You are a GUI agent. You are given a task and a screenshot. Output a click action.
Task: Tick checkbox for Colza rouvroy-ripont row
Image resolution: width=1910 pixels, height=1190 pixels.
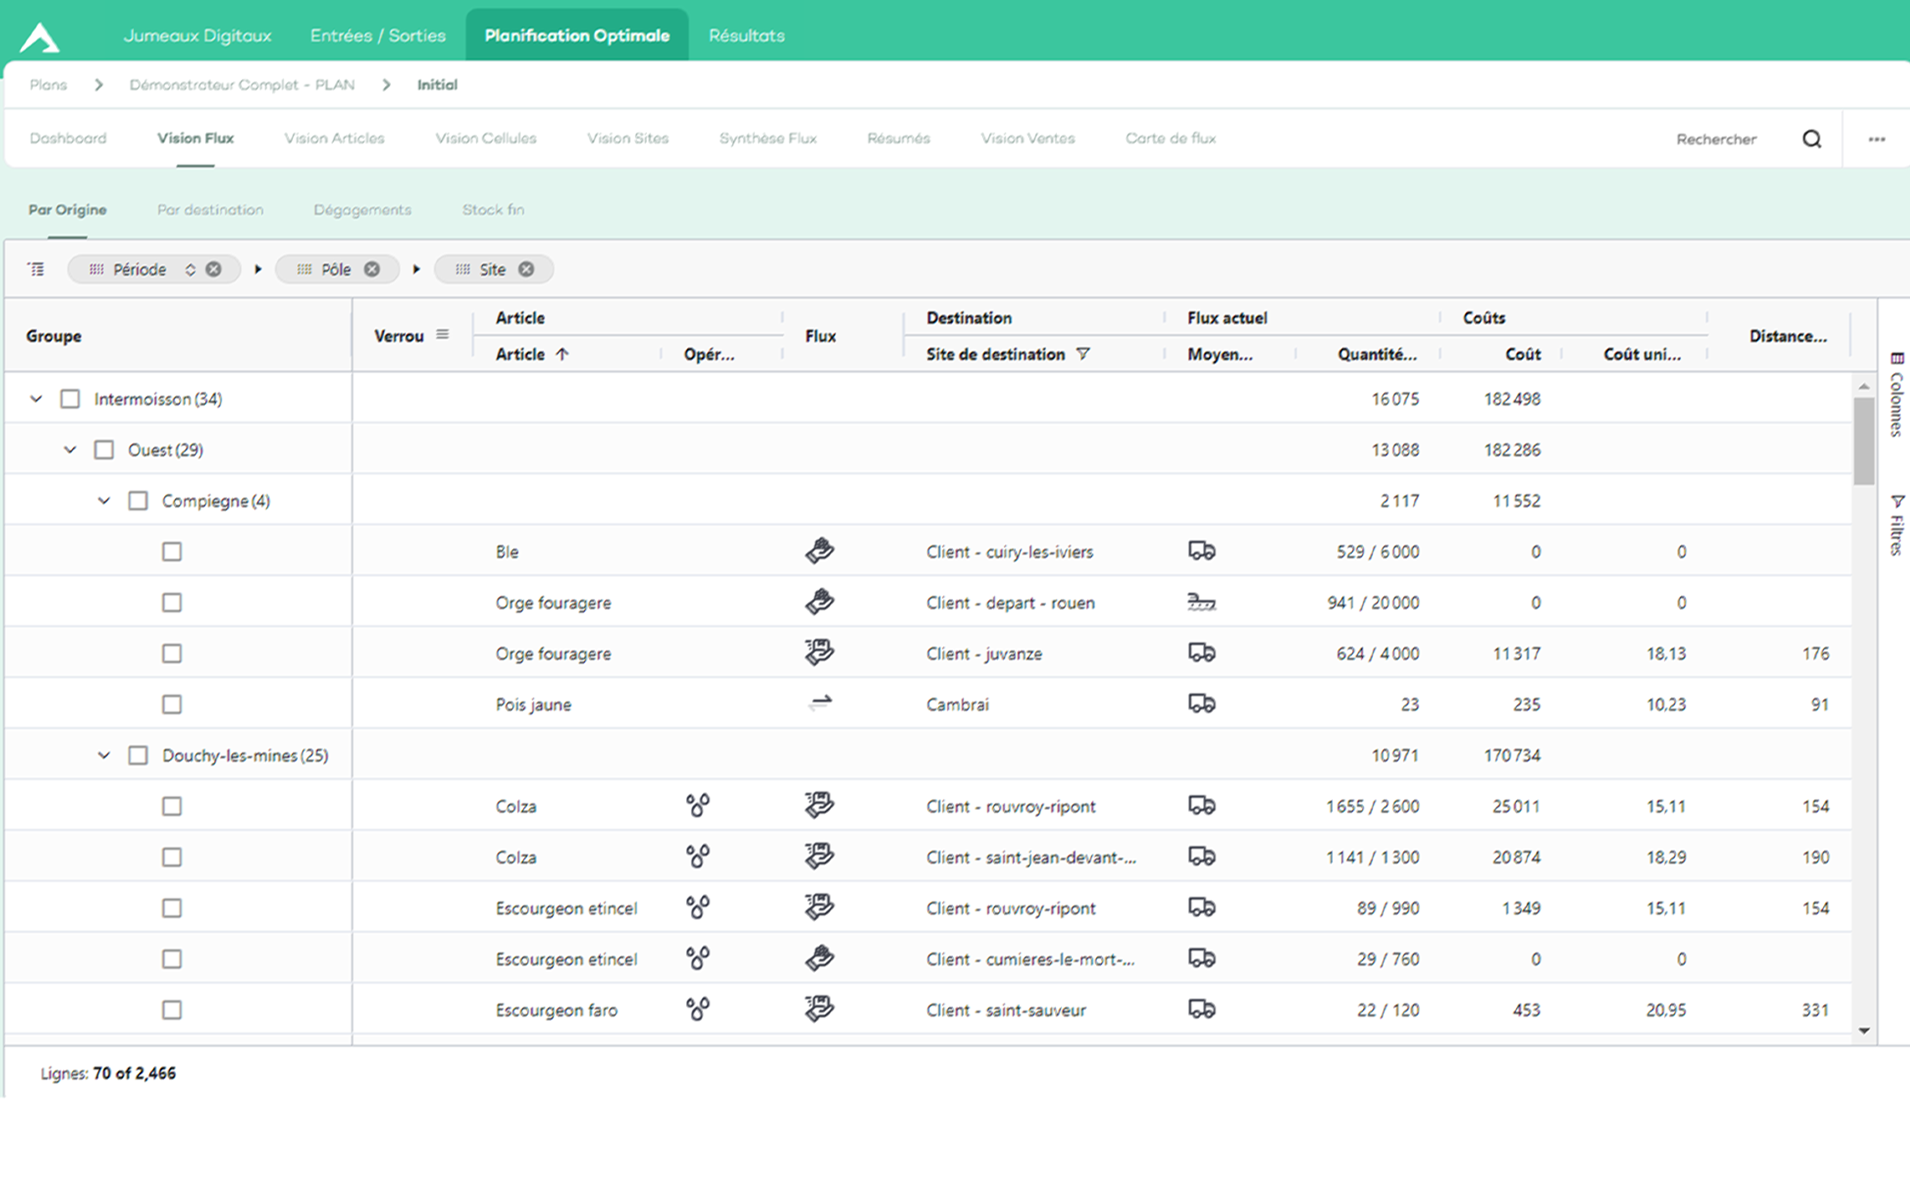tap(172, 806)
